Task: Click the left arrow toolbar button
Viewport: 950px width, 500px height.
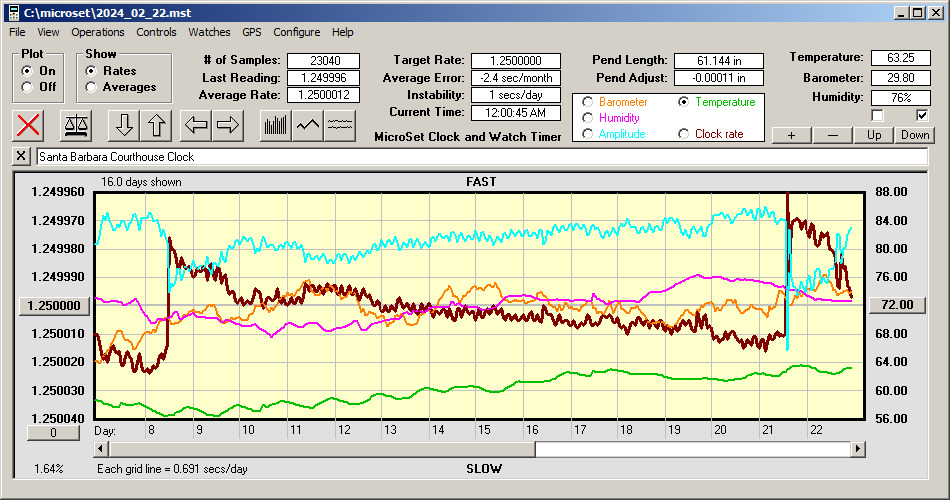Action: pyautogui.click(x=196, y=125)
